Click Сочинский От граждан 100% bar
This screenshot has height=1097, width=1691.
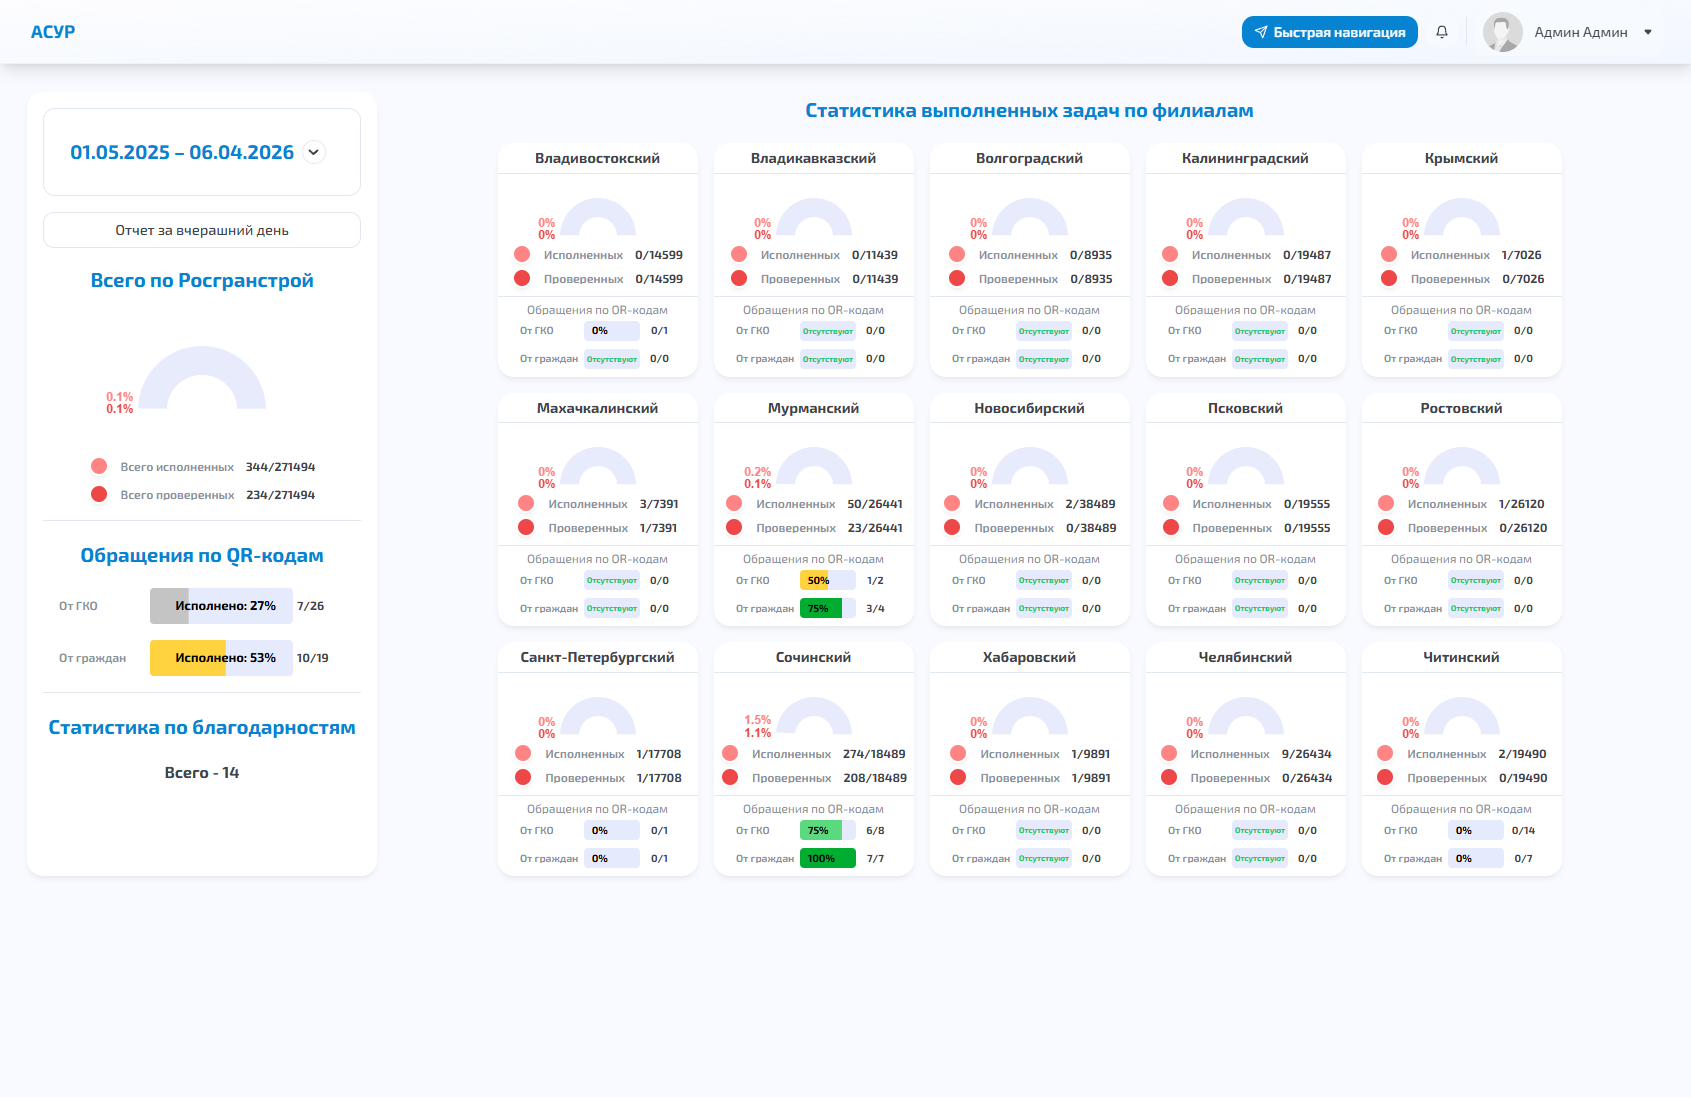(827, 858)
